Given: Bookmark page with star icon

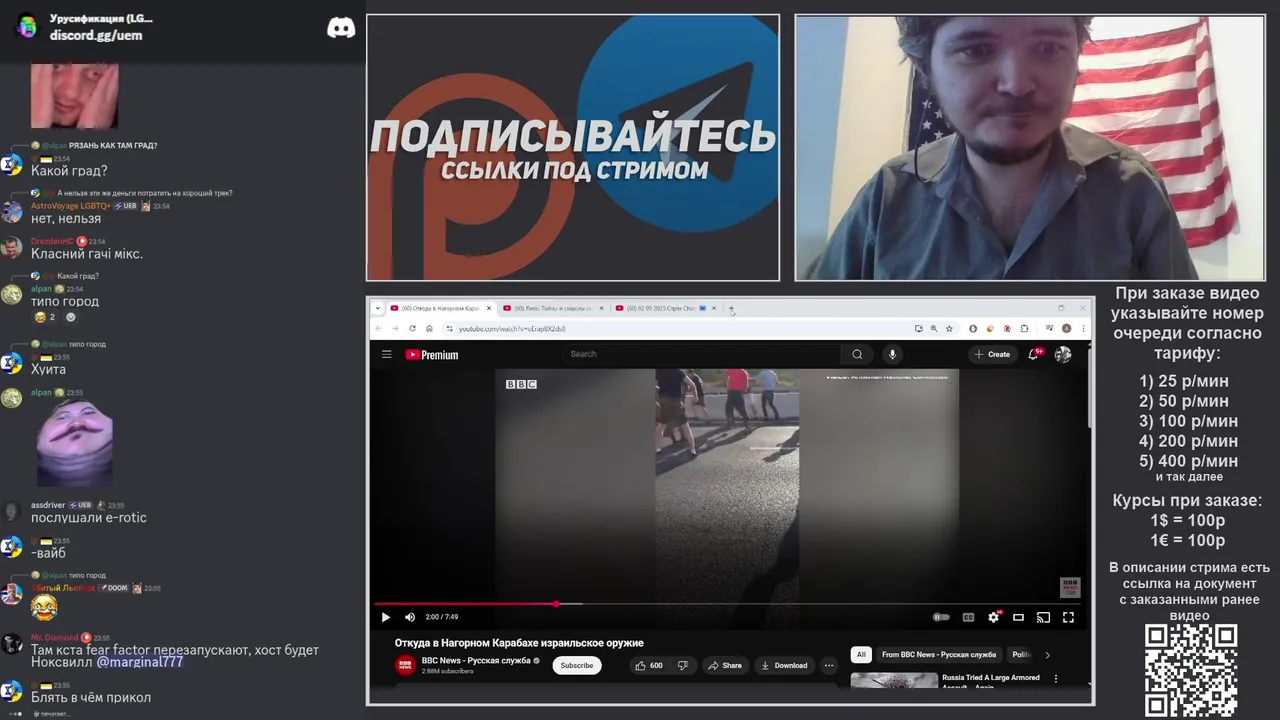Looking at the screenshot, I should point(949,328).
